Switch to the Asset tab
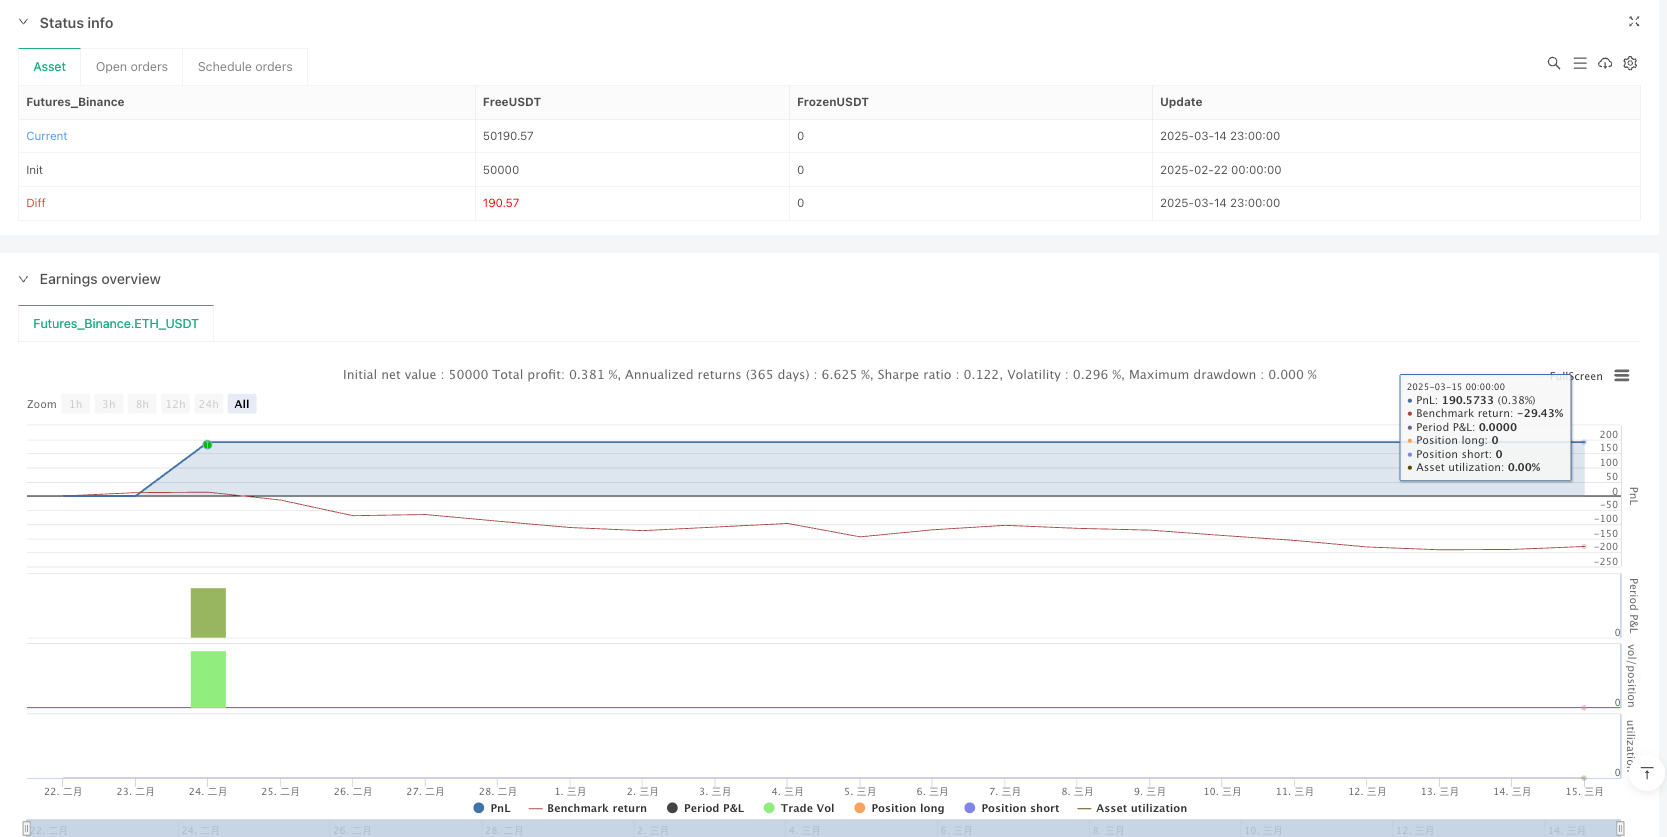 tap(50, 67)
